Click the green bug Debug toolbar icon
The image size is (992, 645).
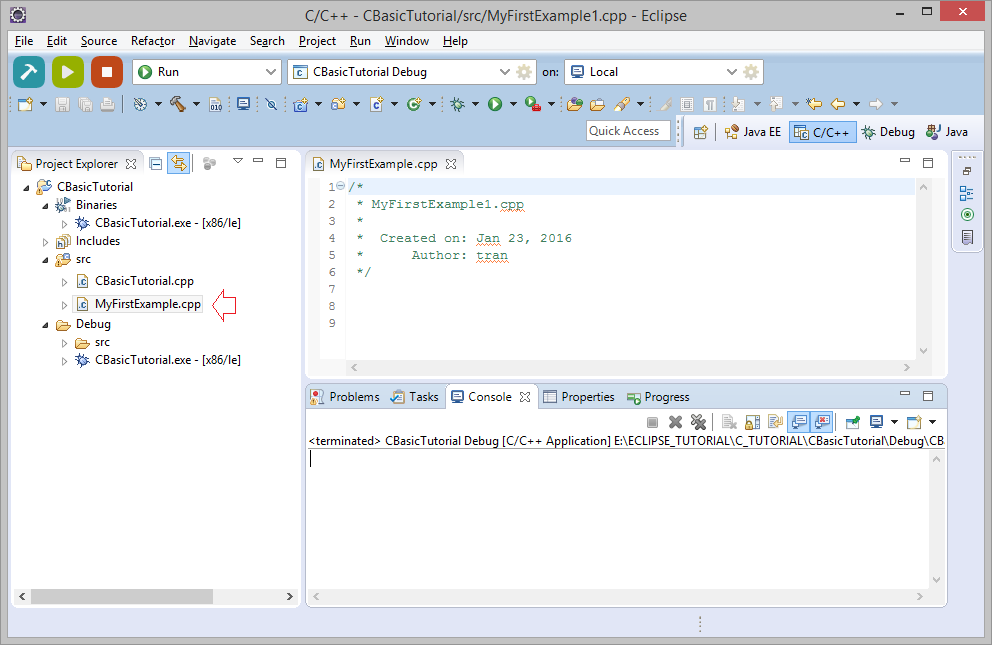(457, 104)
